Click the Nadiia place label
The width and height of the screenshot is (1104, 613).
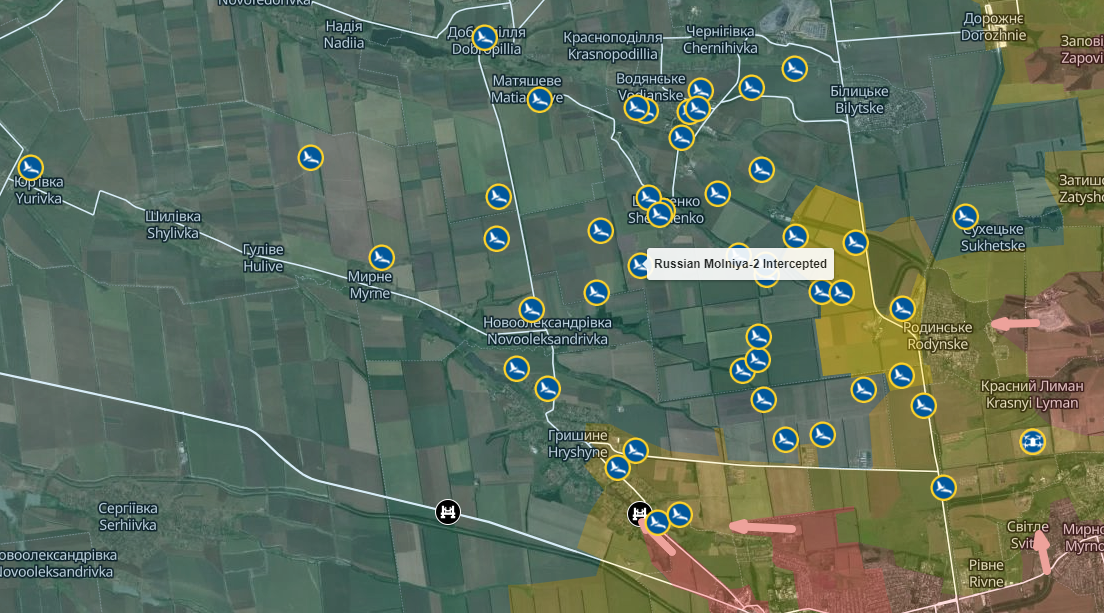tap(344, 34)
